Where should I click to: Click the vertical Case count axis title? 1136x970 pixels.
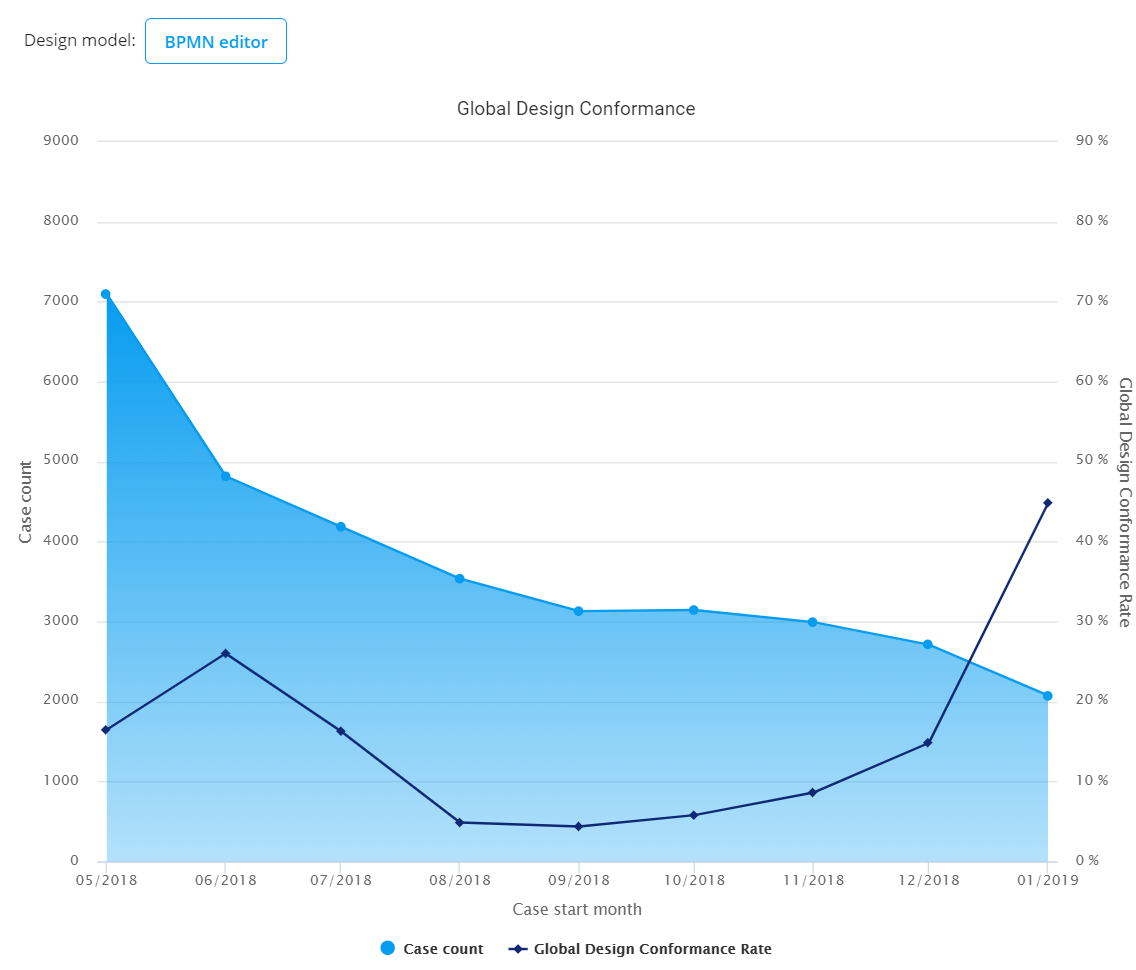(25, 502)
